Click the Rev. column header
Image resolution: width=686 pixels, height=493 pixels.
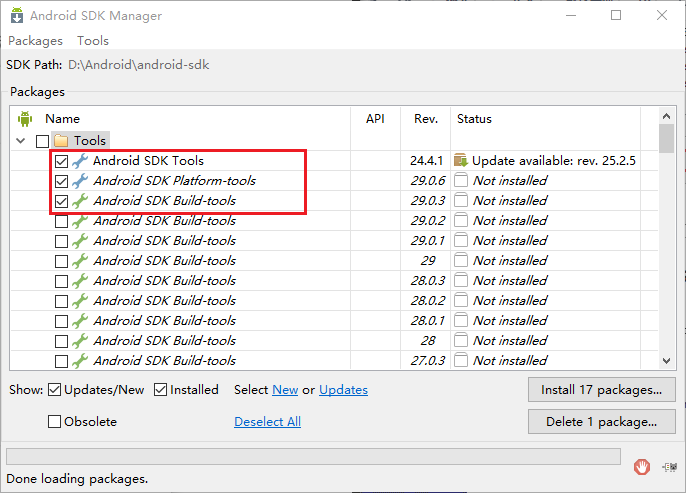(x=426, y=119)
